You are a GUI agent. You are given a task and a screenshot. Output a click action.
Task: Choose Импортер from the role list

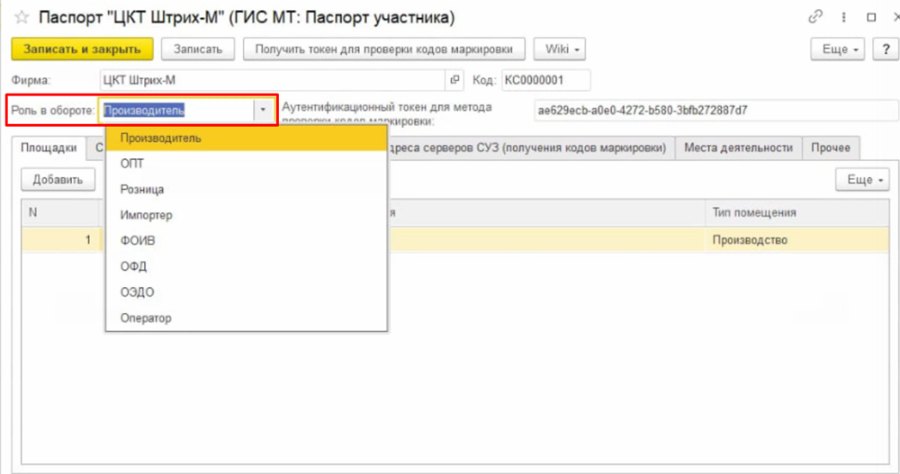pos(246,215)
